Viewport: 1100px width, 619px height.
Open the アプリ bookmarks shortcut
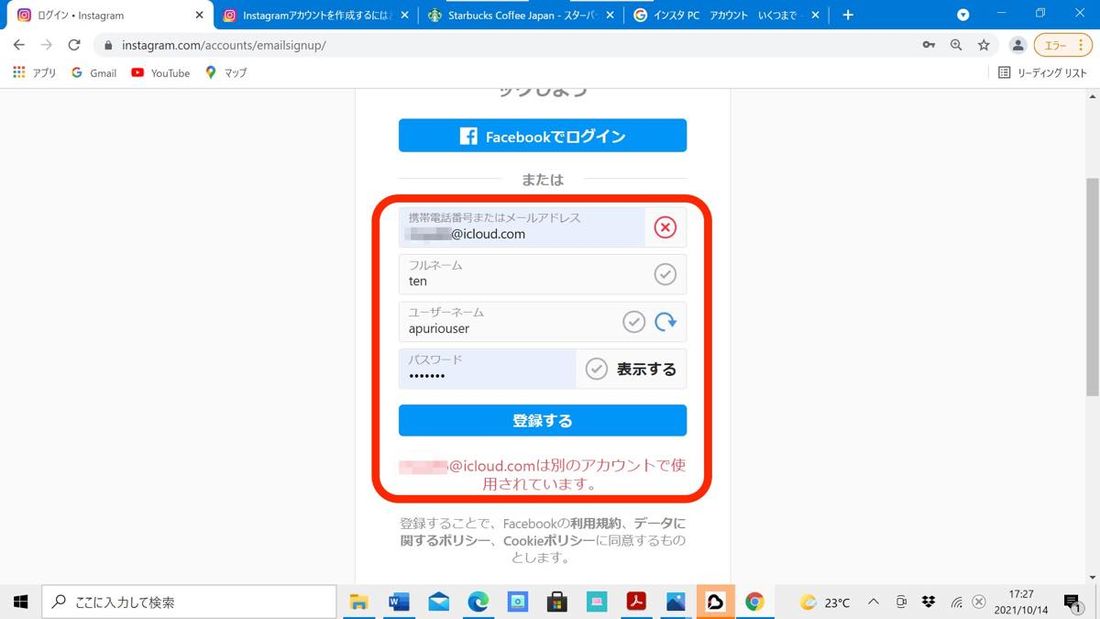pos(34,72)
